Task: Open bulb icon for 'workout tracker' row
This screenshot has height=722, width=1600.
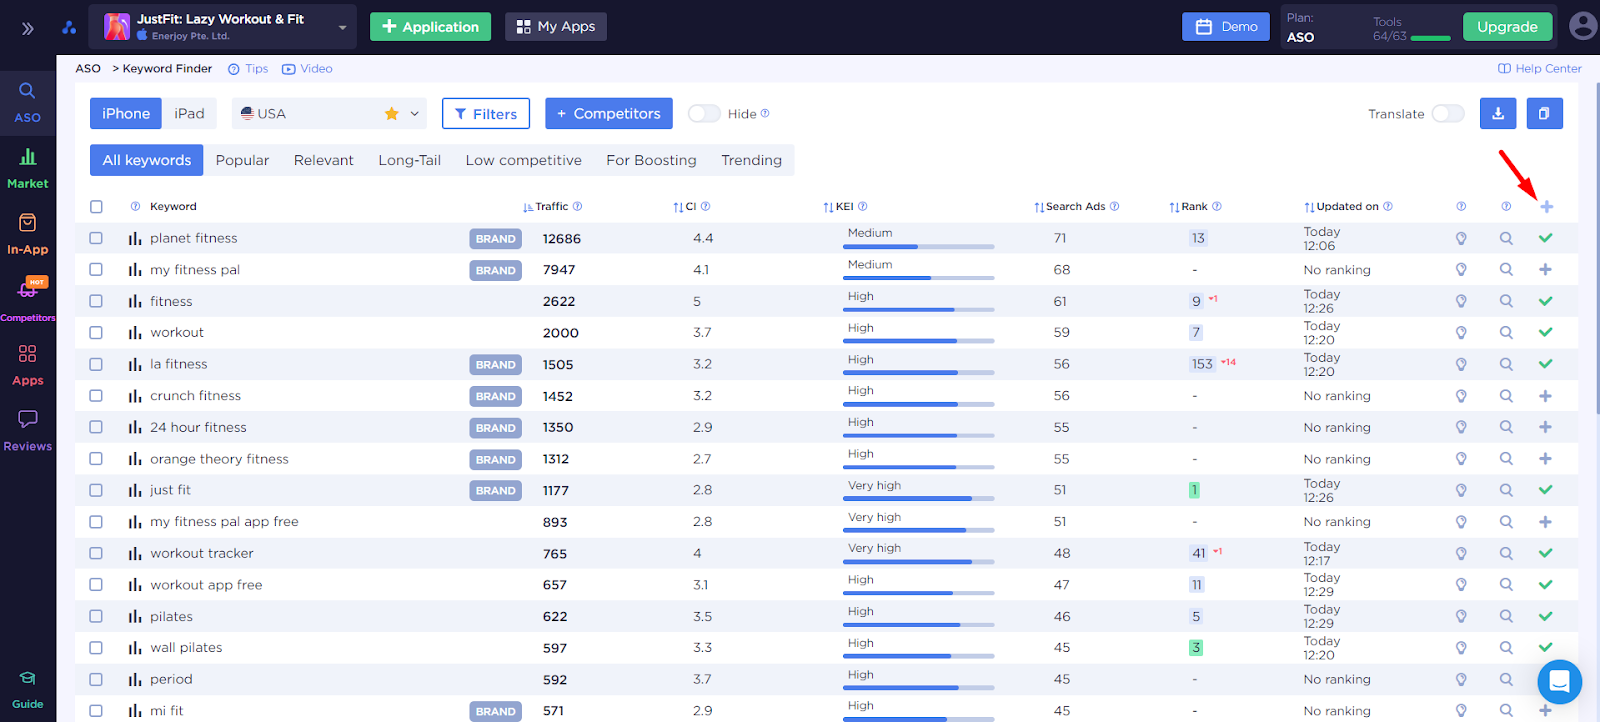Action: [x=1461, y=553]
